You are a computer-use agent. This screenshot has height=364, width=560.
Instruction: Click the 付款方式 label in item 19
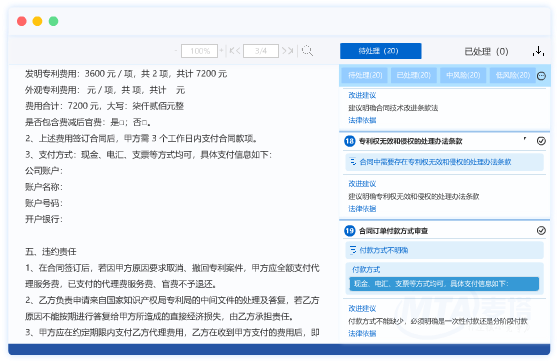pyautogui.click(x=366, y=270)
